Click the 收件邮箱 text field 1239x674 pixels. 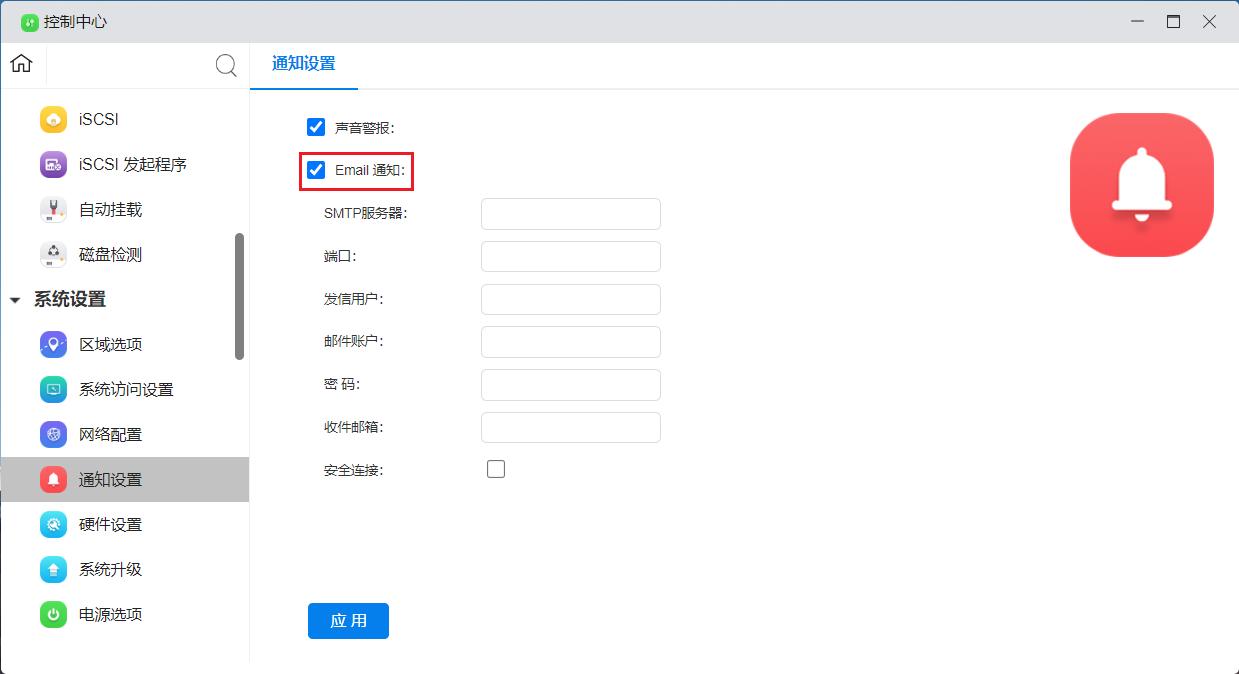point(570,427)
